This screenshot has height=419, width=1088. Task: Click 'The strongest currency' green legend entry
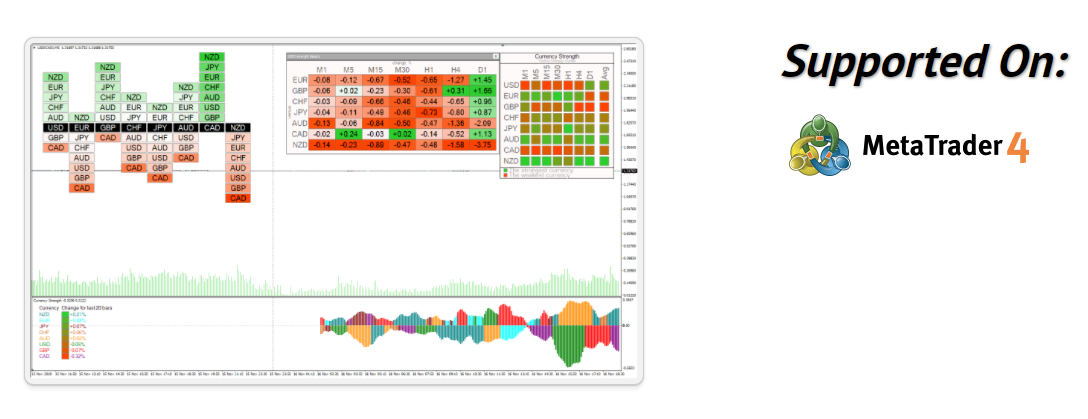(538, 170)
